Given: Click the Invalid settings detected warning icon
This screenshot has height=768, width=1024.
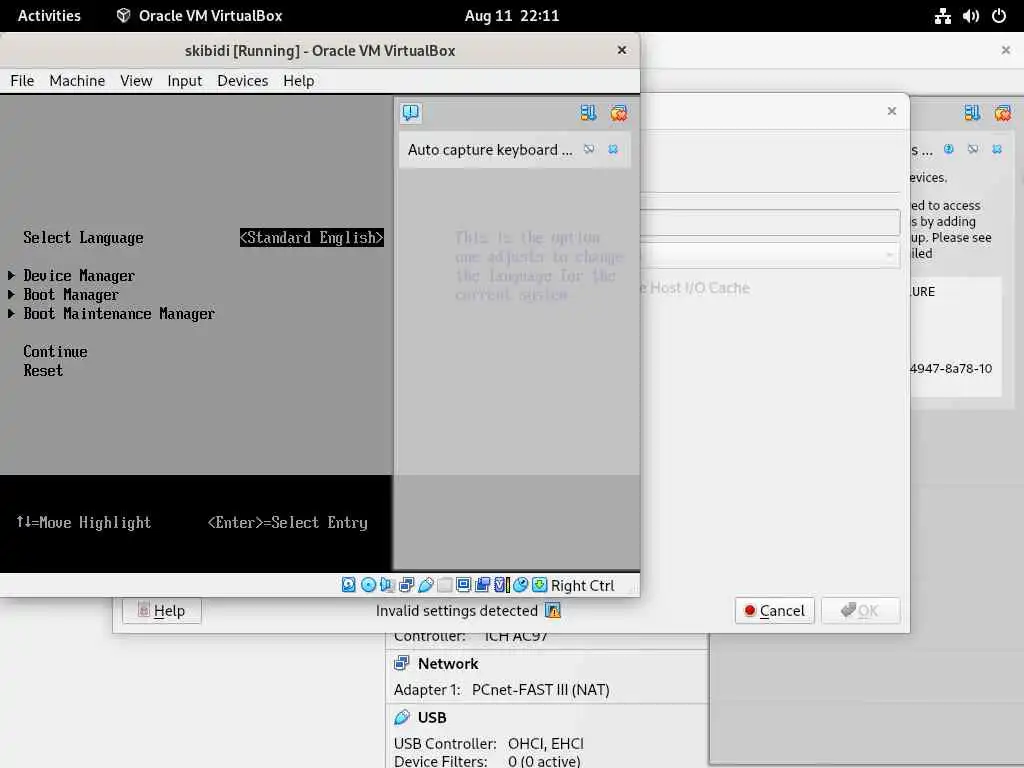Looking at the screenshot, I should tap(553, 611).
